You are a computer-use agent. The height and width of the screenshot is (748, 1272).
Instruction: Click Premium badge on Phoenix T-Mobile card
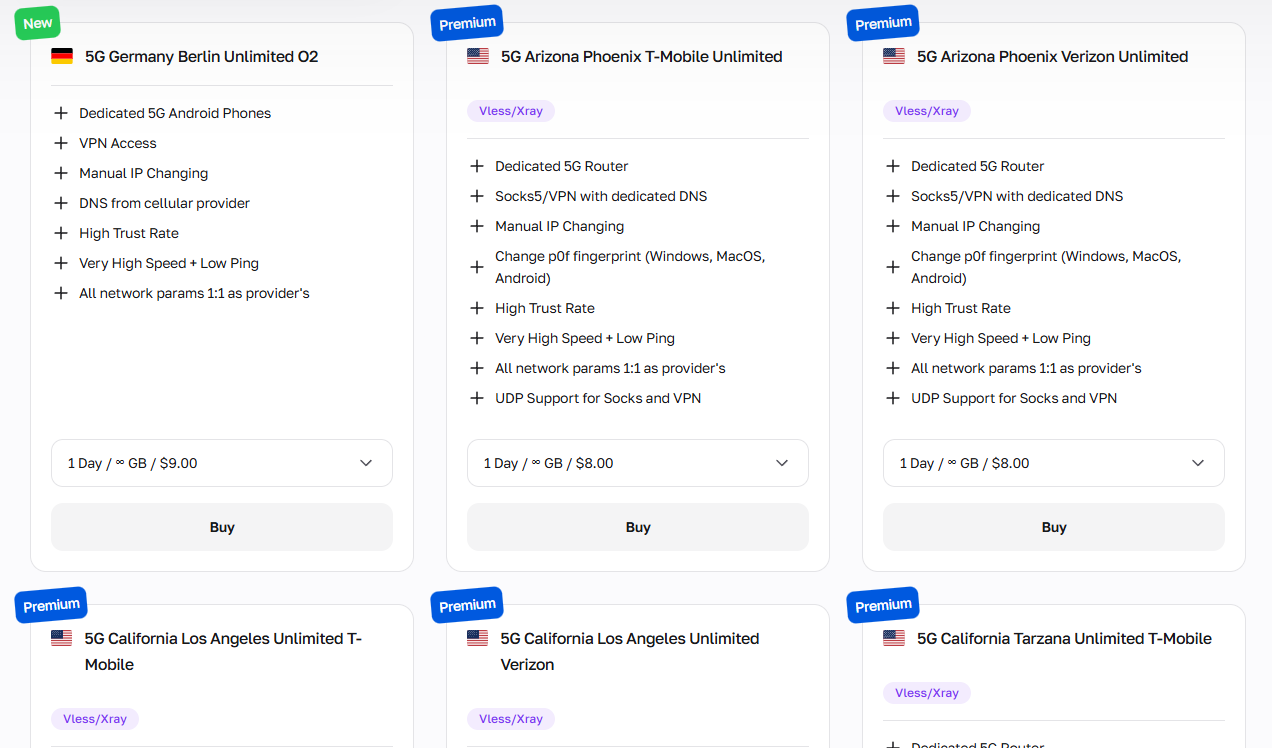click(x=467, y=23)
